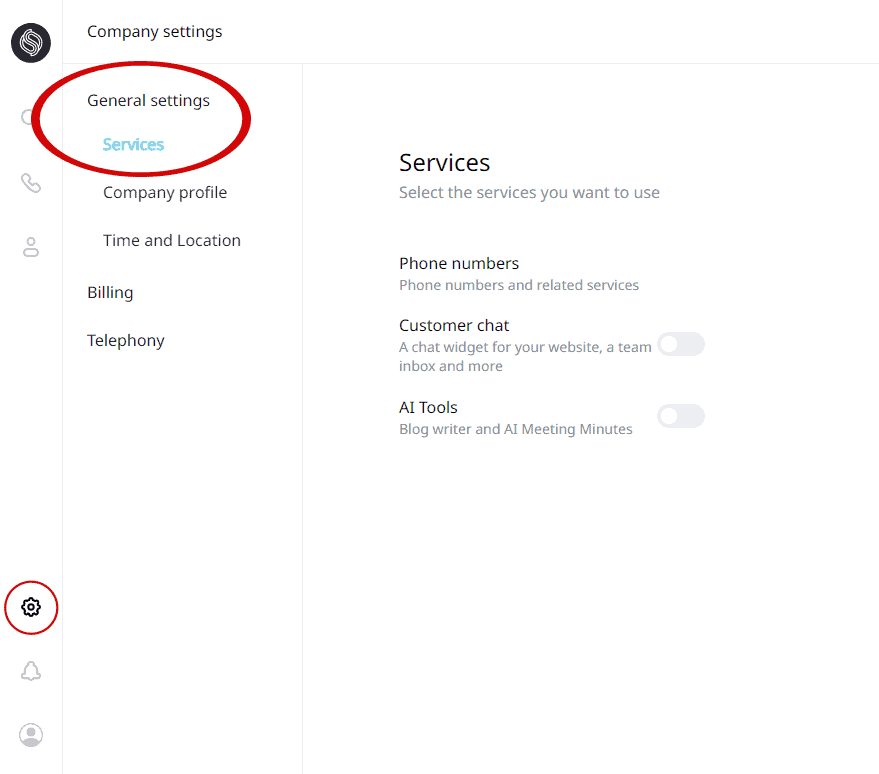879x774 pixels.
Task: Click the AI Tools service label
Action: click(x=428, y=407)
